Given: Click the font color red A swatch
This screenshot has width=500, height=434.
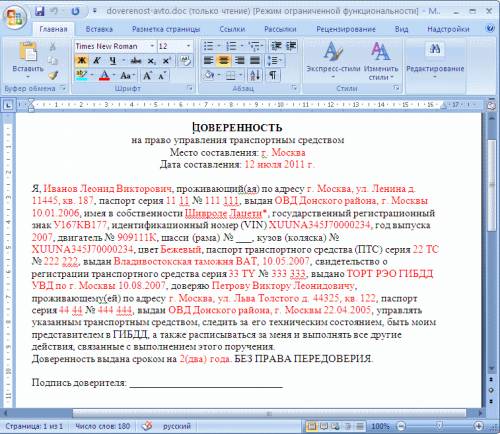Looking at the screenshot, I should pos(104,75).
